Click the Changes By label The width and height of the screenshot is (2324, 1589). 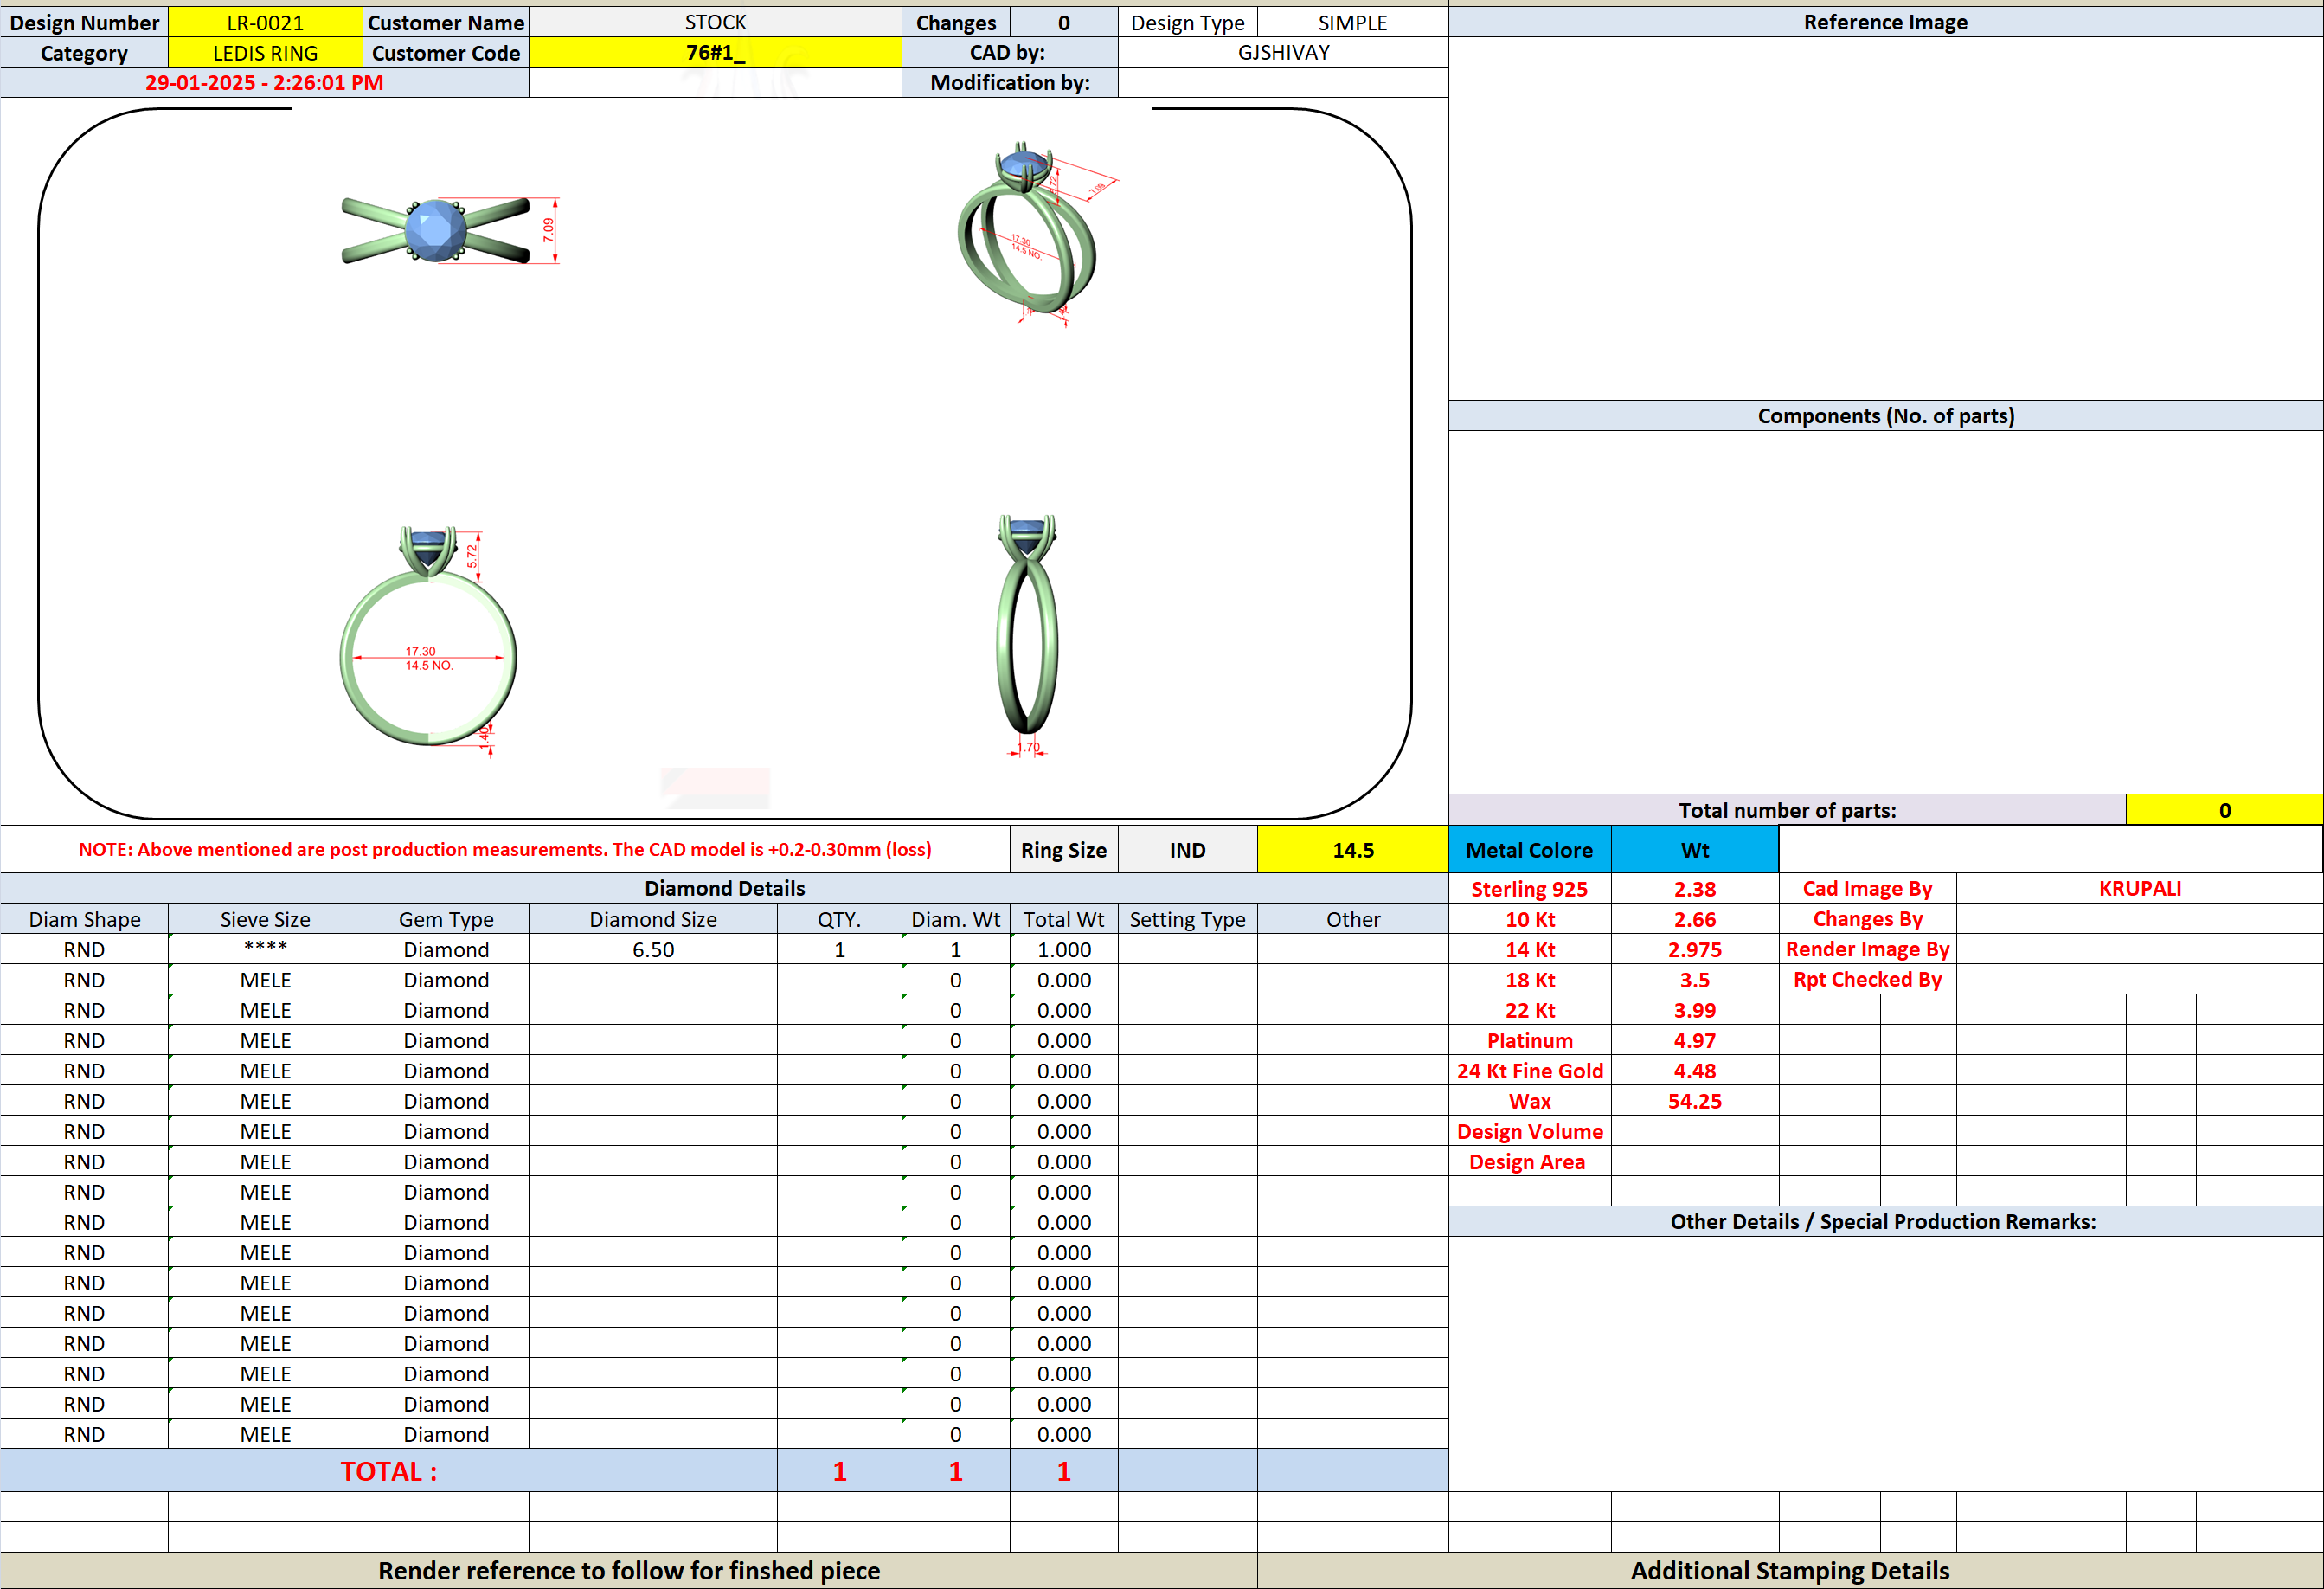[1867, 919]
